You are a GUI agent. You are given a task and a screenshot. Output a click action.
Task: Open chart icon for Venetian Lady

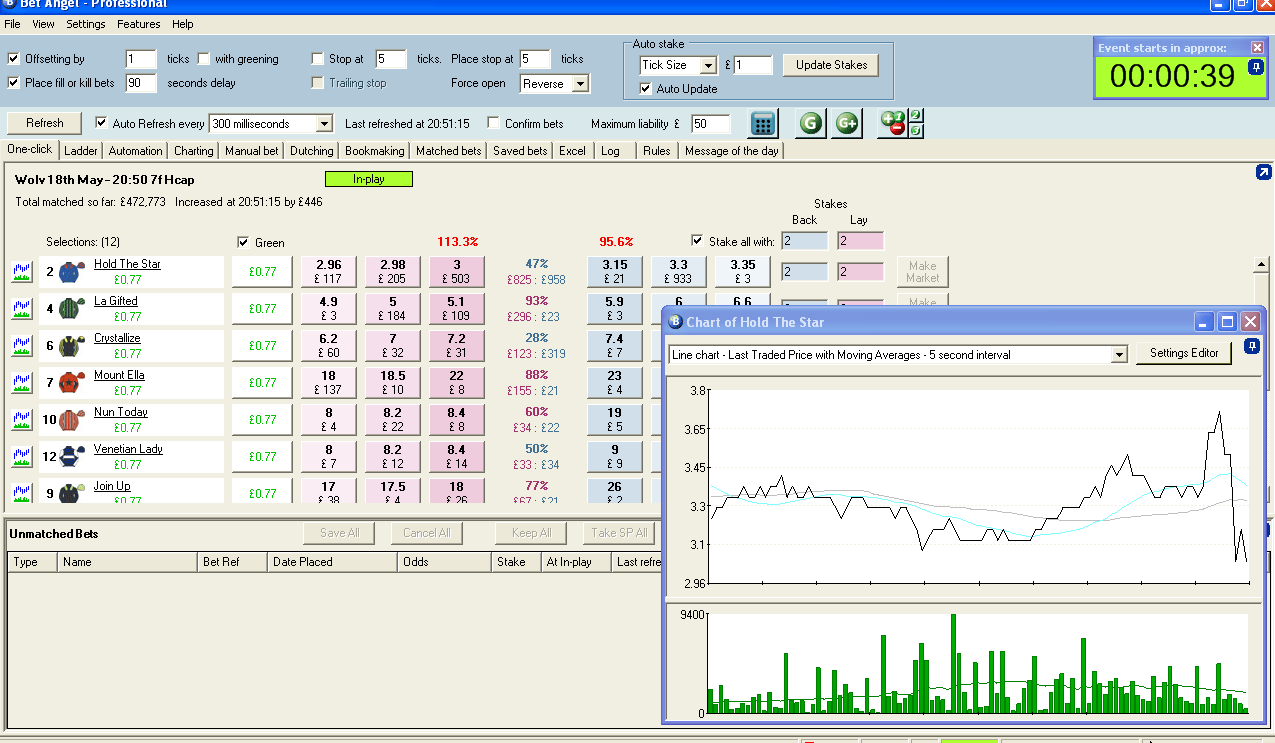coord(22,457)
